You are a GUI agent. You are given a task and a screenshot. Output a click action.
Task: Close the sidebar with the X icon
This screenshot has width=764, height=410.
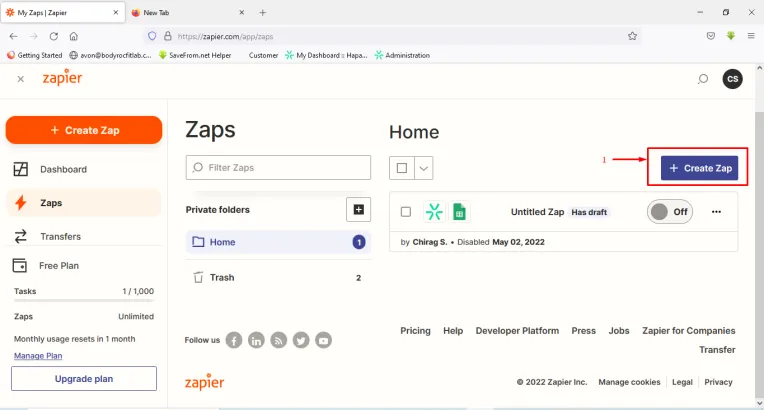click(x=21, y=79)
